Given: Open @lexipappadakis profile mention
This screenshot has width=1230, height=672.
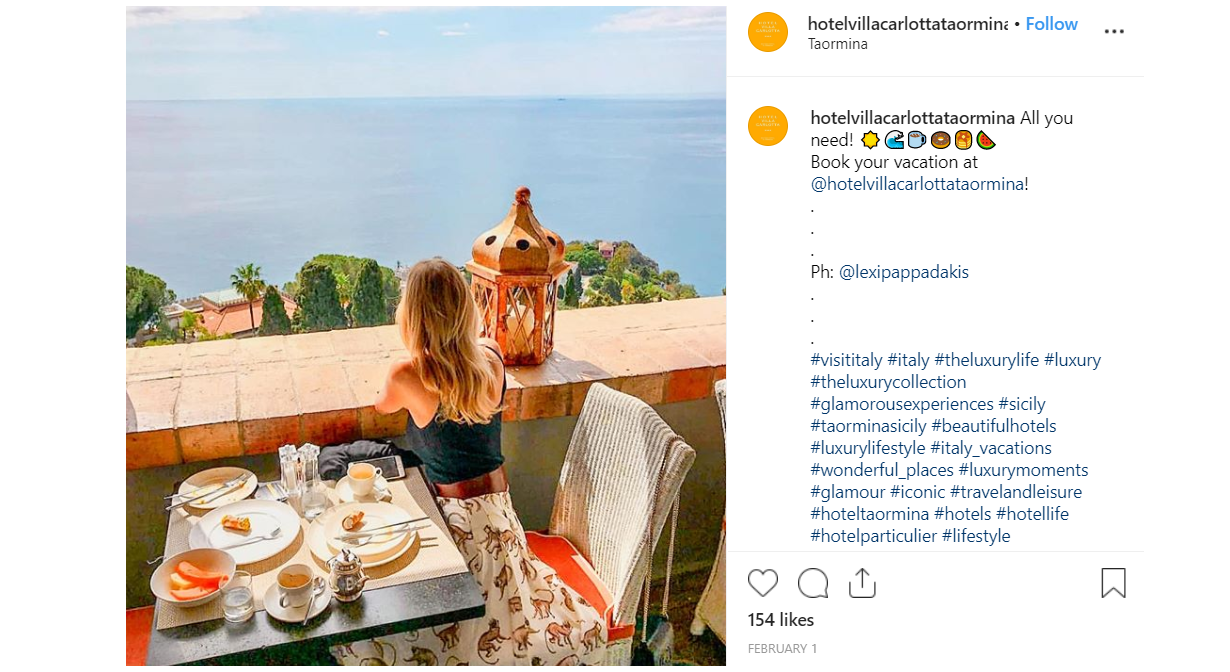Looking at the screenshot, I should point(904,272).
